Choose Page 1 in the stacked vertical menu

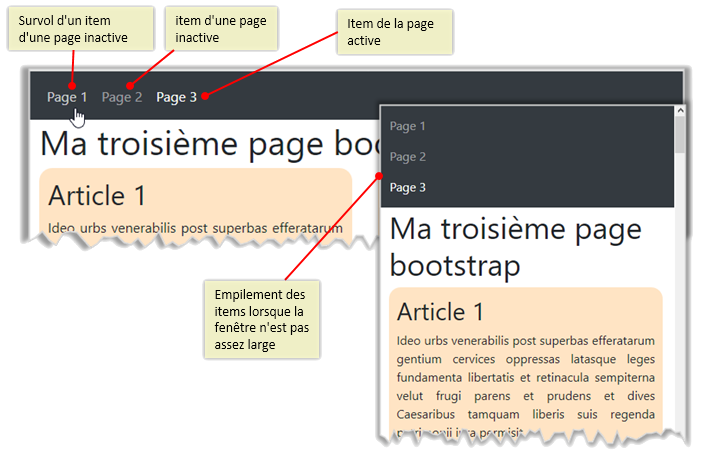[408, 126]
